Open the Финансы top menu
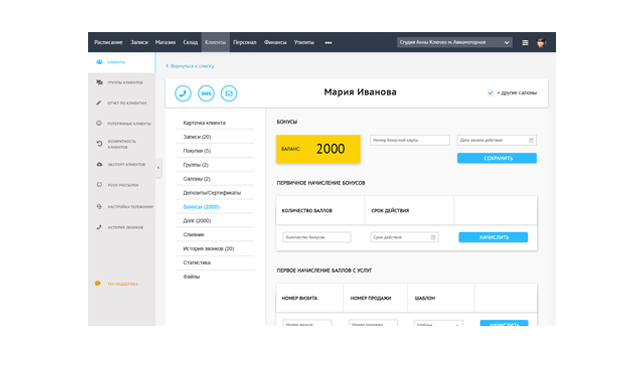 click(x=275, y=42)
